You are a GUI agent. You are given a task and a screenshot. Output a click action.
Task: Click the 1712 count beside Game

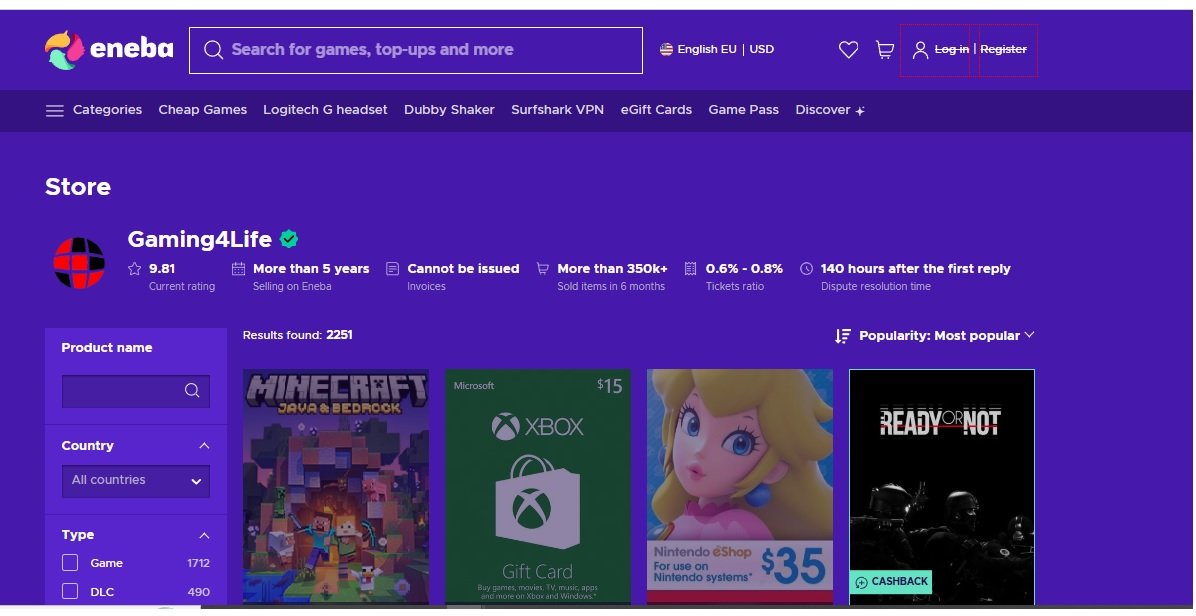pos(198,563)
